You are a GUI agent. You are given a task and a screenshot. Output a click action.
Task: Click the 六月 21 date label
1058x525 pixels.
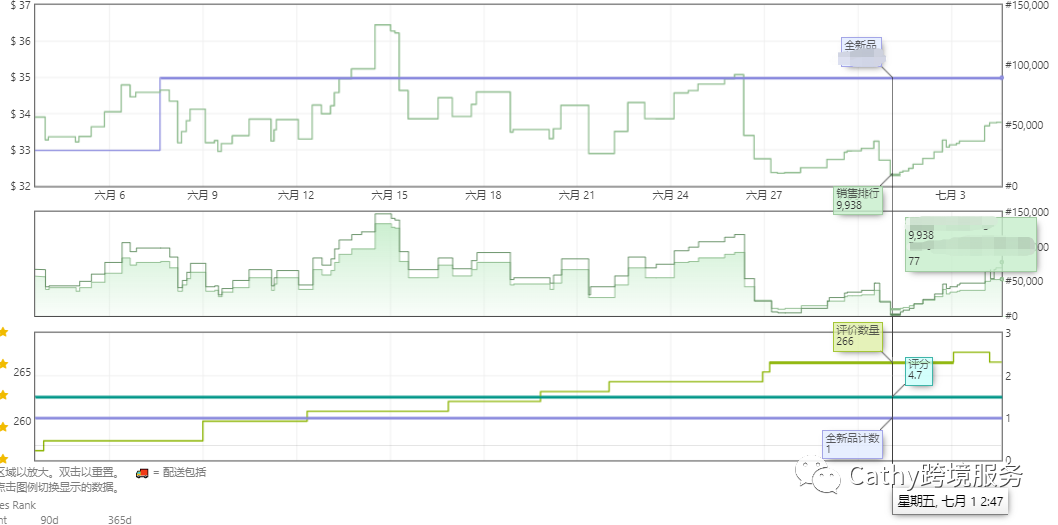pyautogui.click(x=578, y=196)
